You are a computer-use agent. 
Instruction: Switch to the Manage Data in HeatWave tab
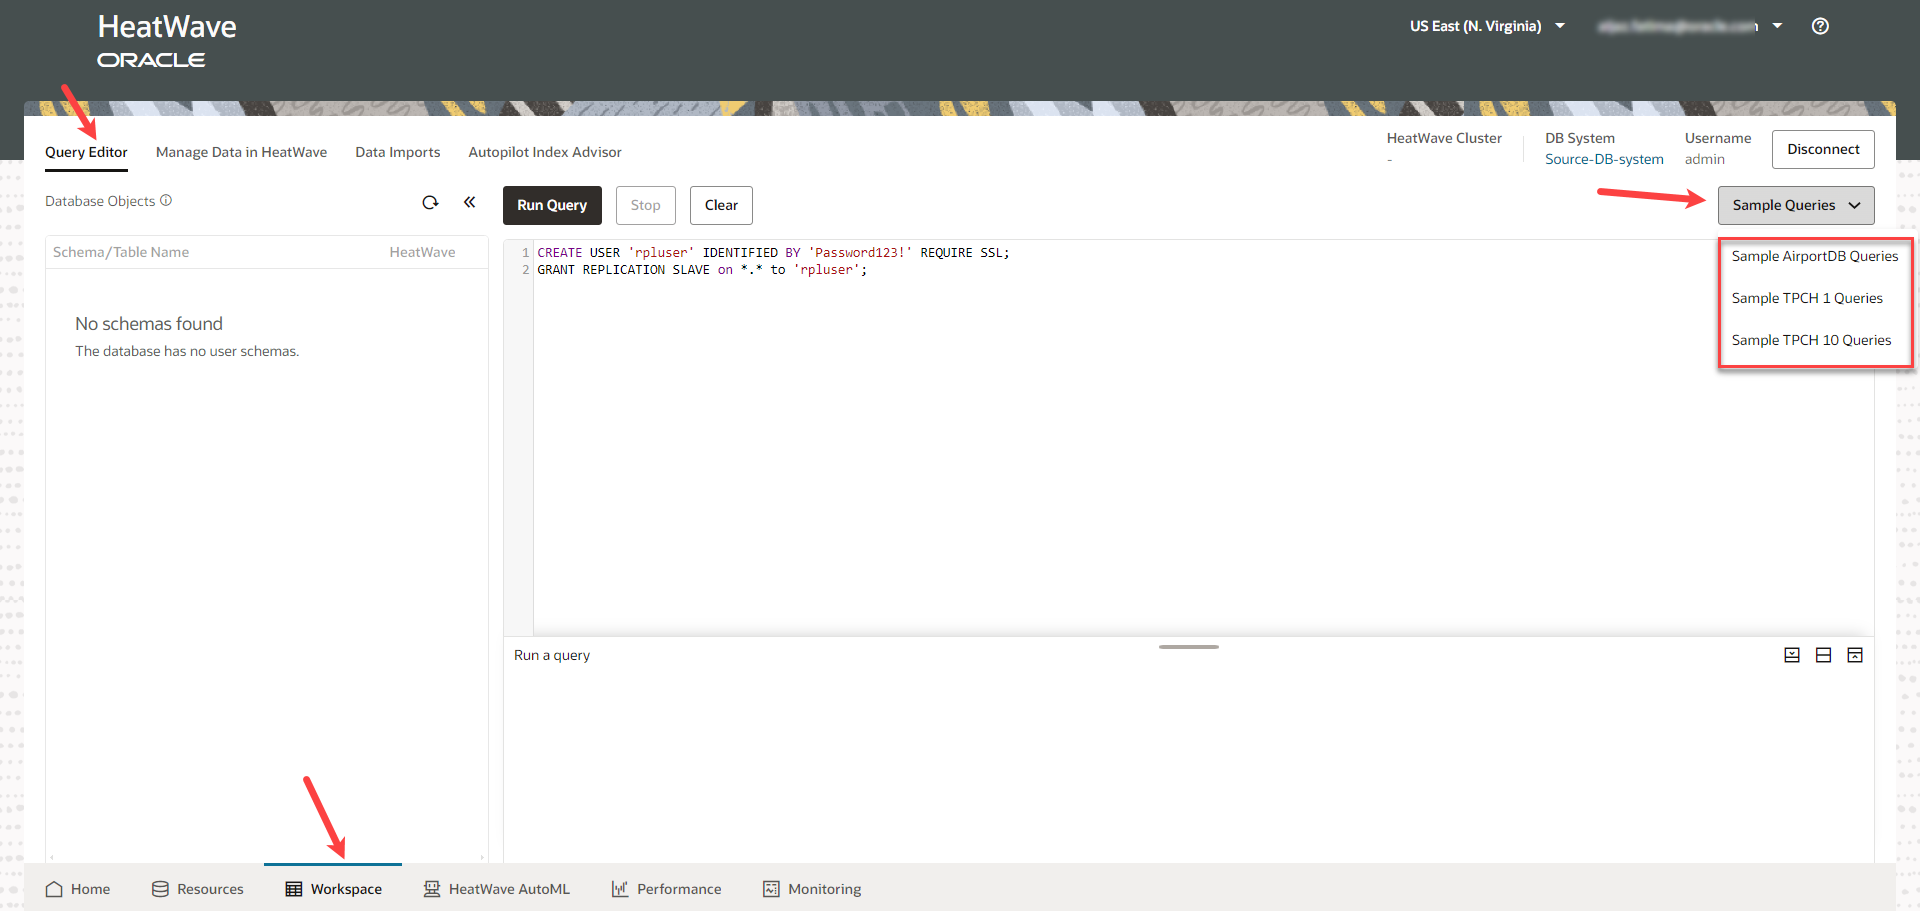pos(241,152)
